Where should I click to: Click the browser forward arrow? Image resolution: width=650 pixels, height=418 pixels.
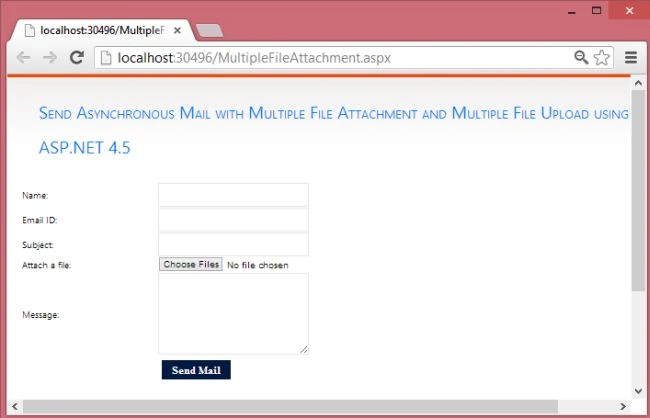[x=50, y=57]
